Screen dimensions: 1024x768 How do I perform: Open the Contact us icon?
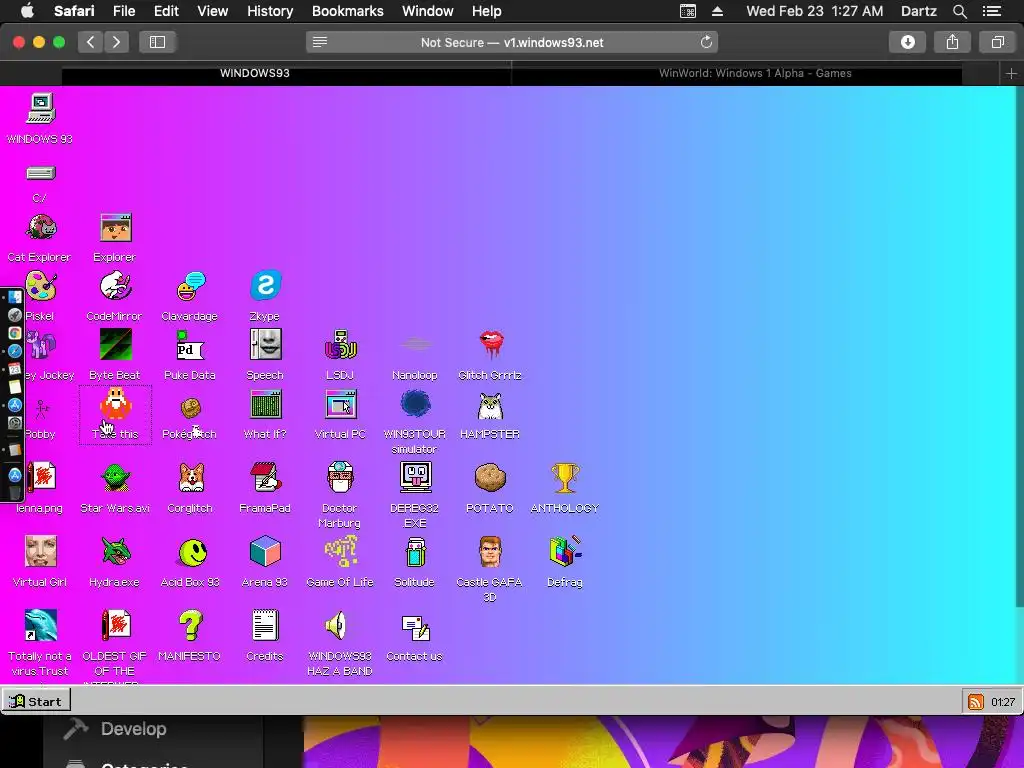coord(415,628)
